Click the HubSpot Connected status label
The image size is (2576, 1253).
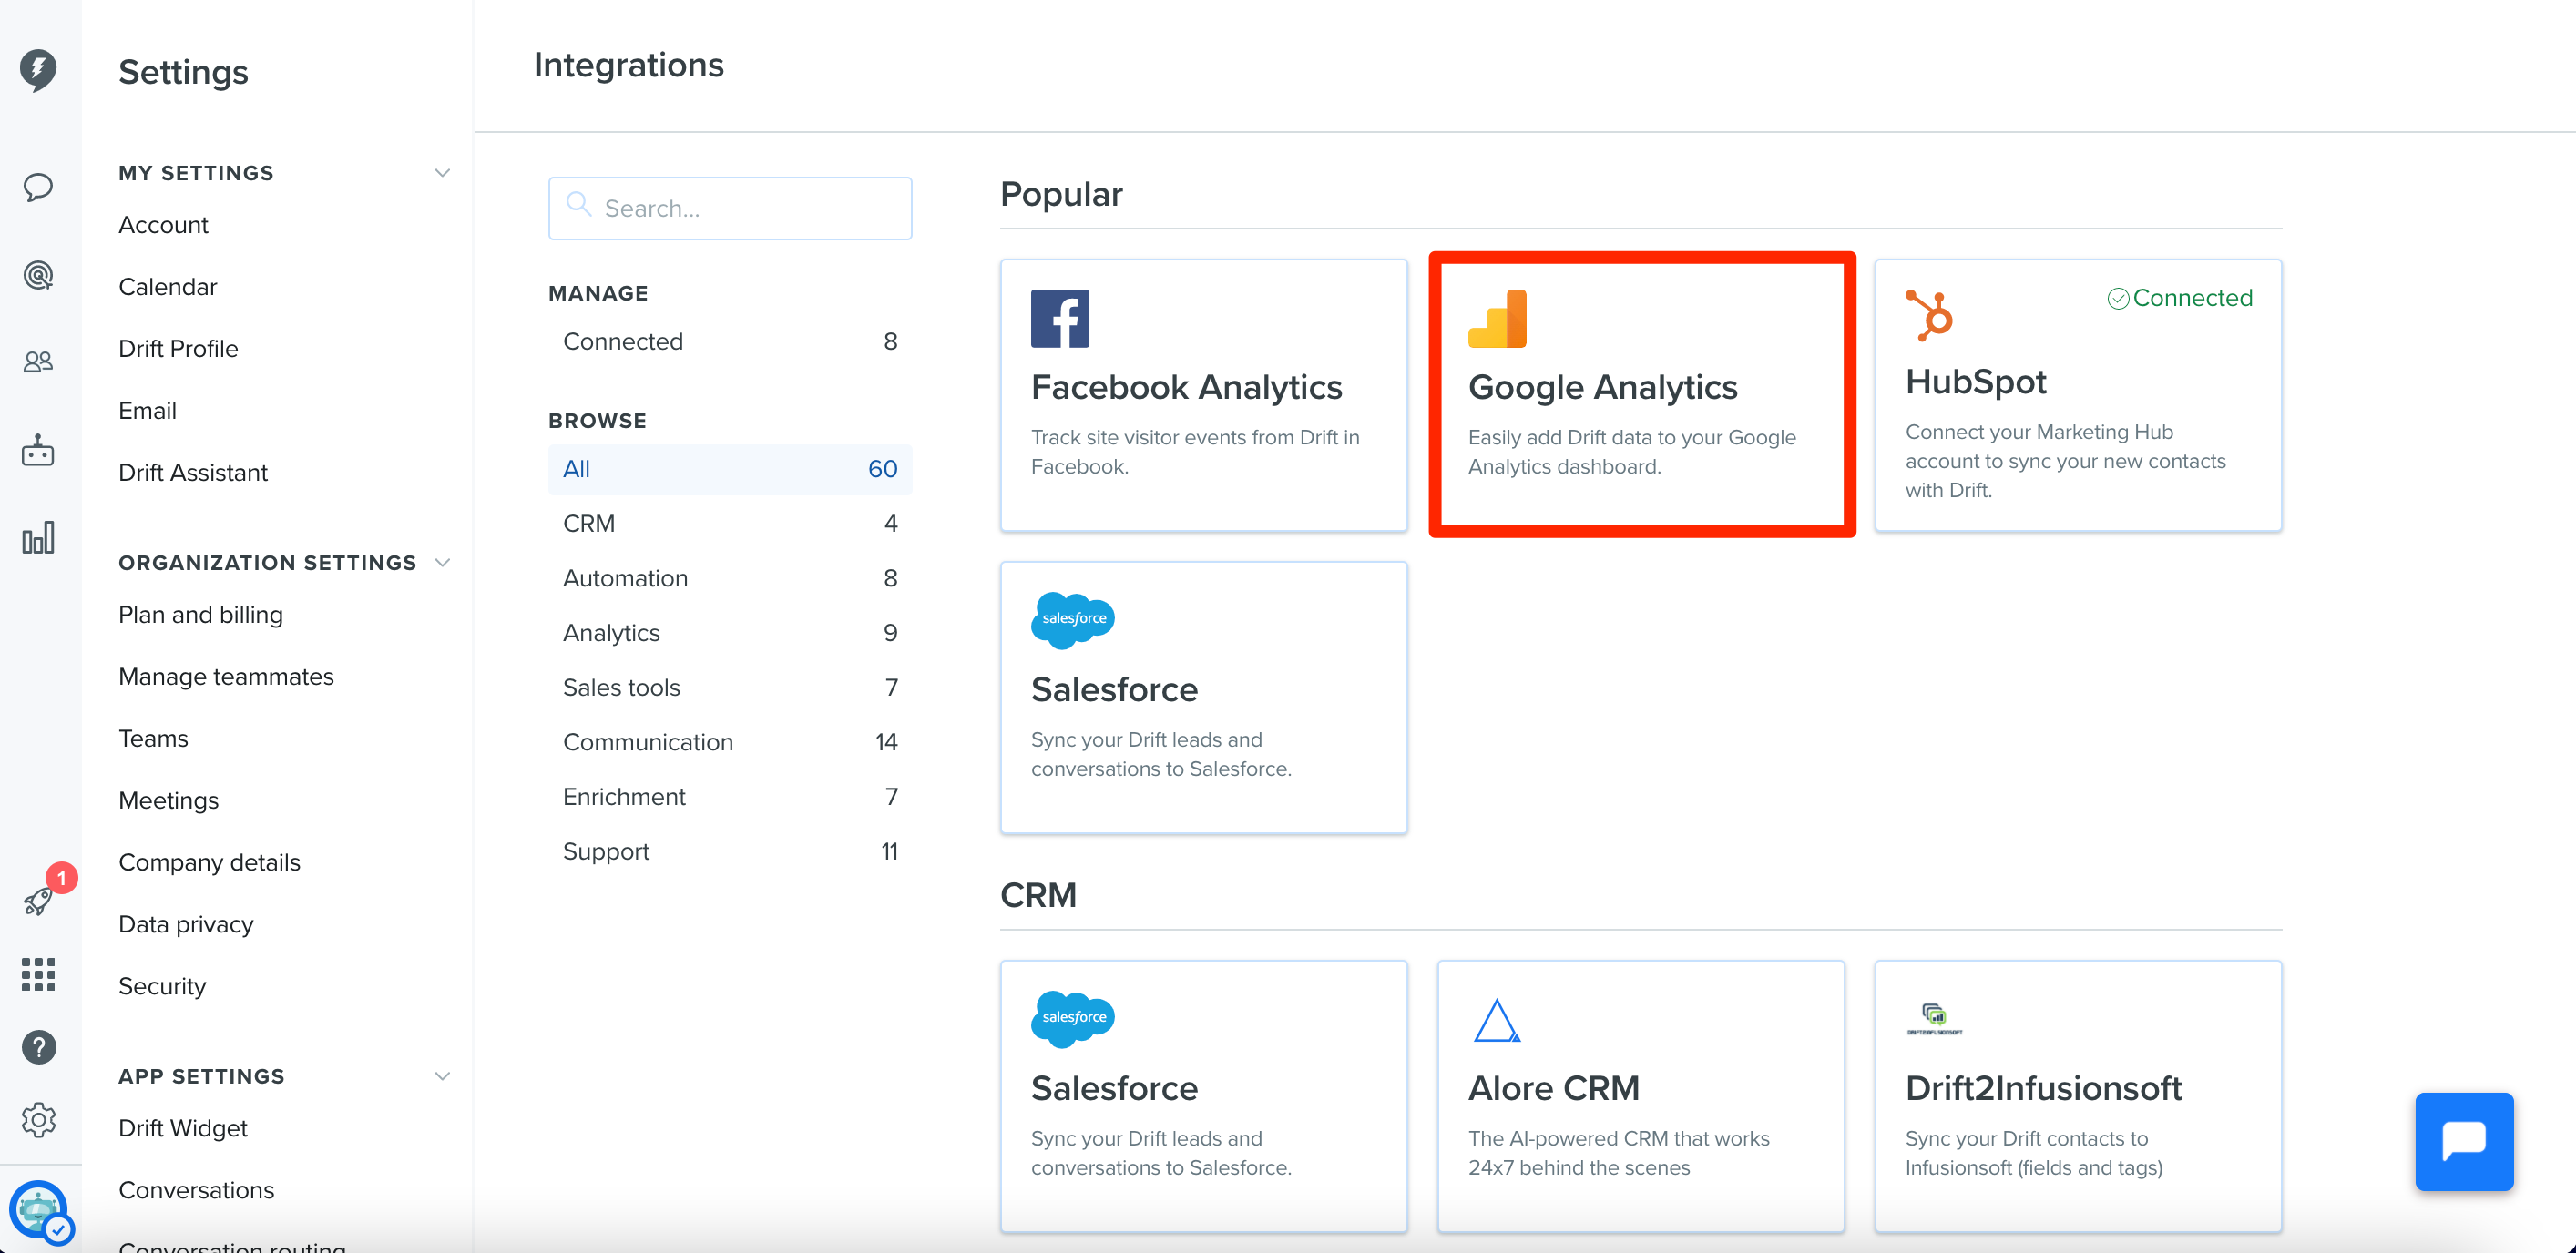coord(2180,298)
